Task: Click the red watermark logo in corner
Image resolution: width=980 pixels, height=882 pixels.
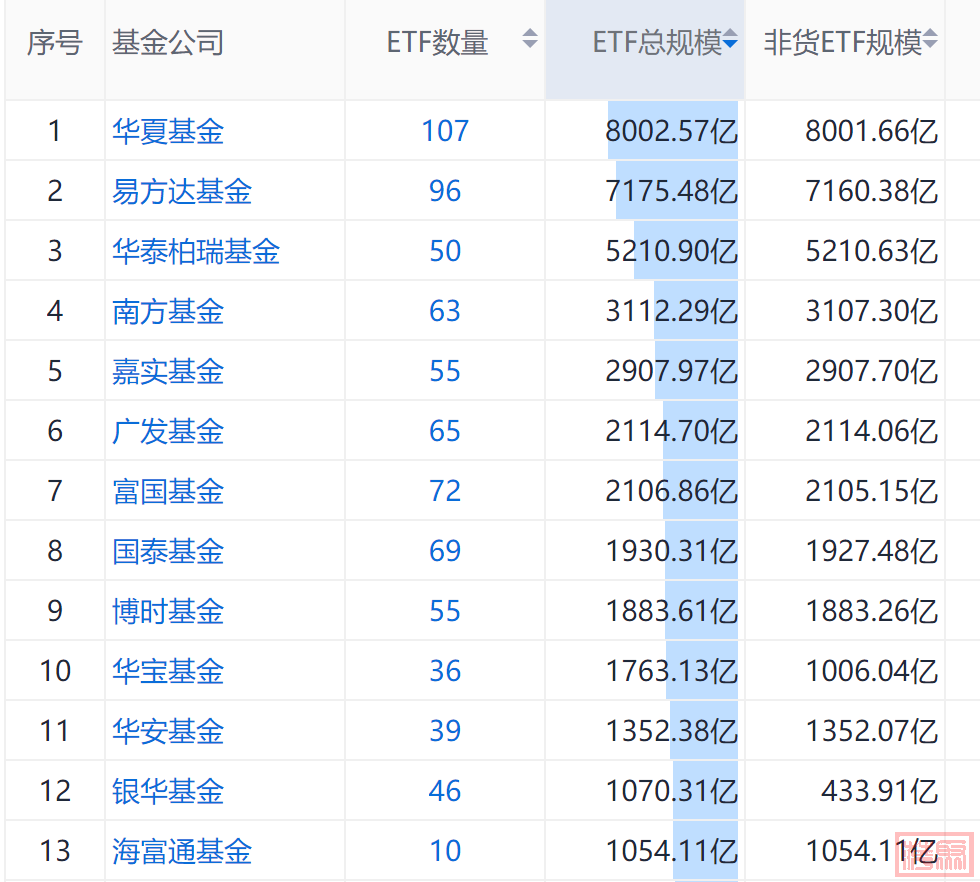Action: [x=933, y=853]
